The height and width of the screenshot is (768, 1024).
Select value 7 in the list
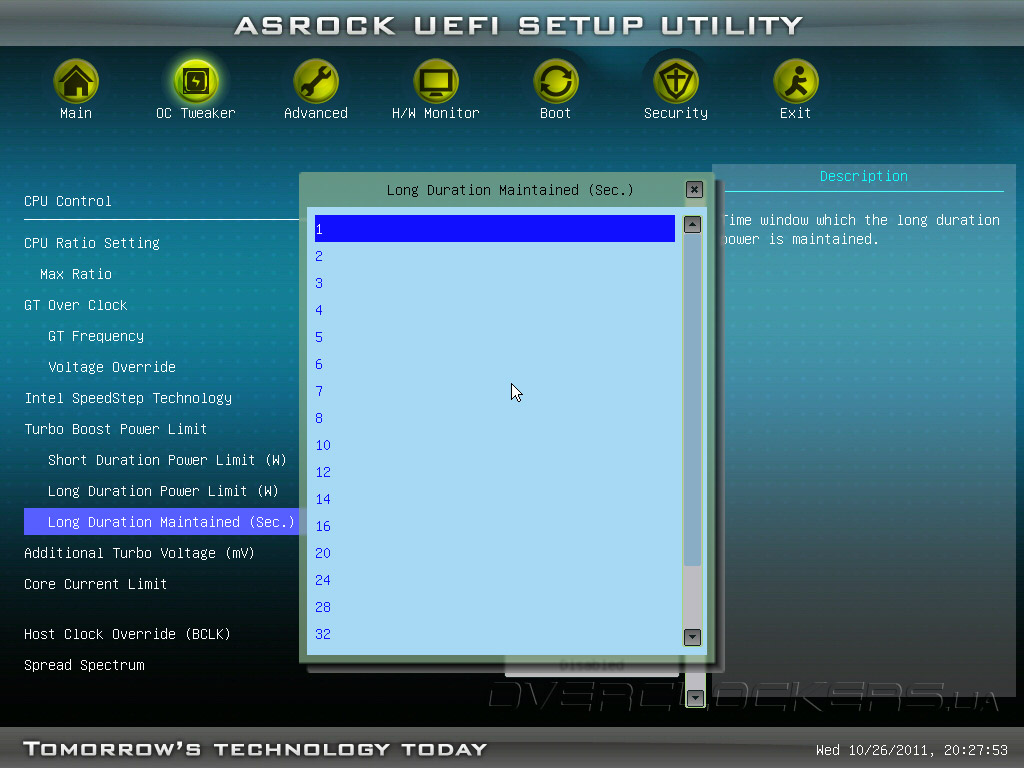(x=494, y=391)
